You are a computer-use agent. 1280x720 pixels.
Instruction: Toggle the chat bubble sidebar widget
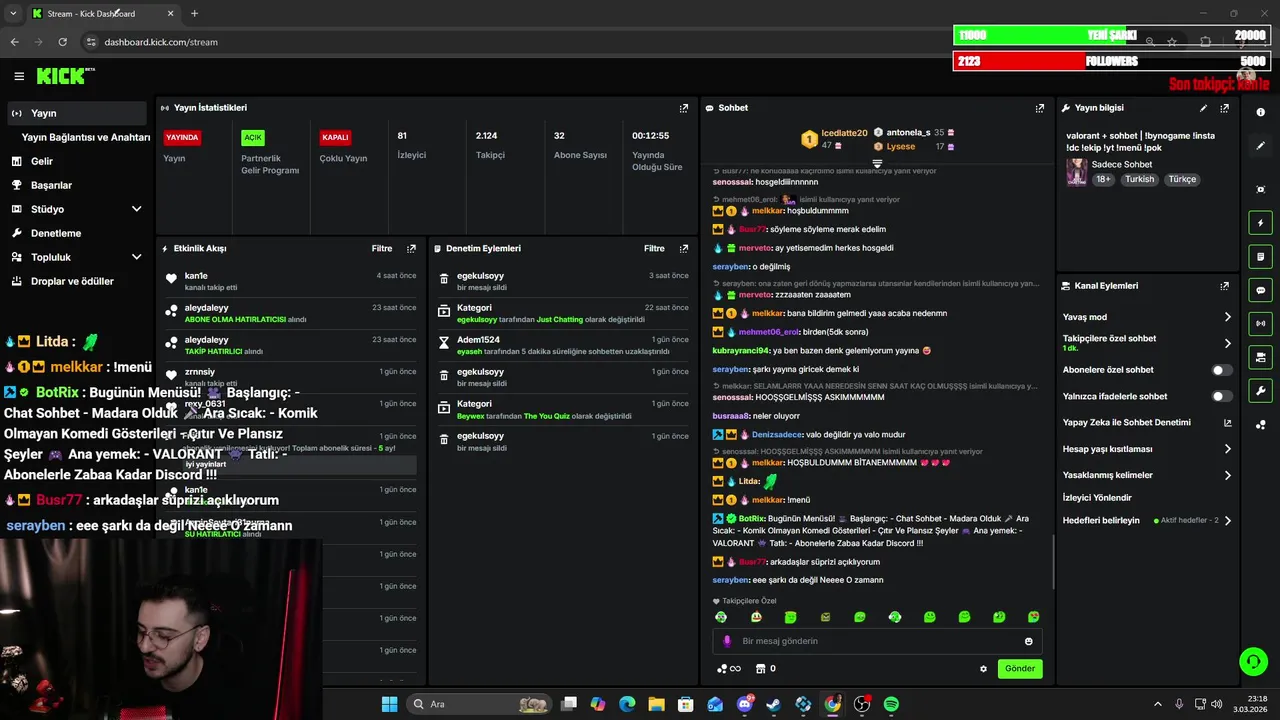[x=1260, y=290]
